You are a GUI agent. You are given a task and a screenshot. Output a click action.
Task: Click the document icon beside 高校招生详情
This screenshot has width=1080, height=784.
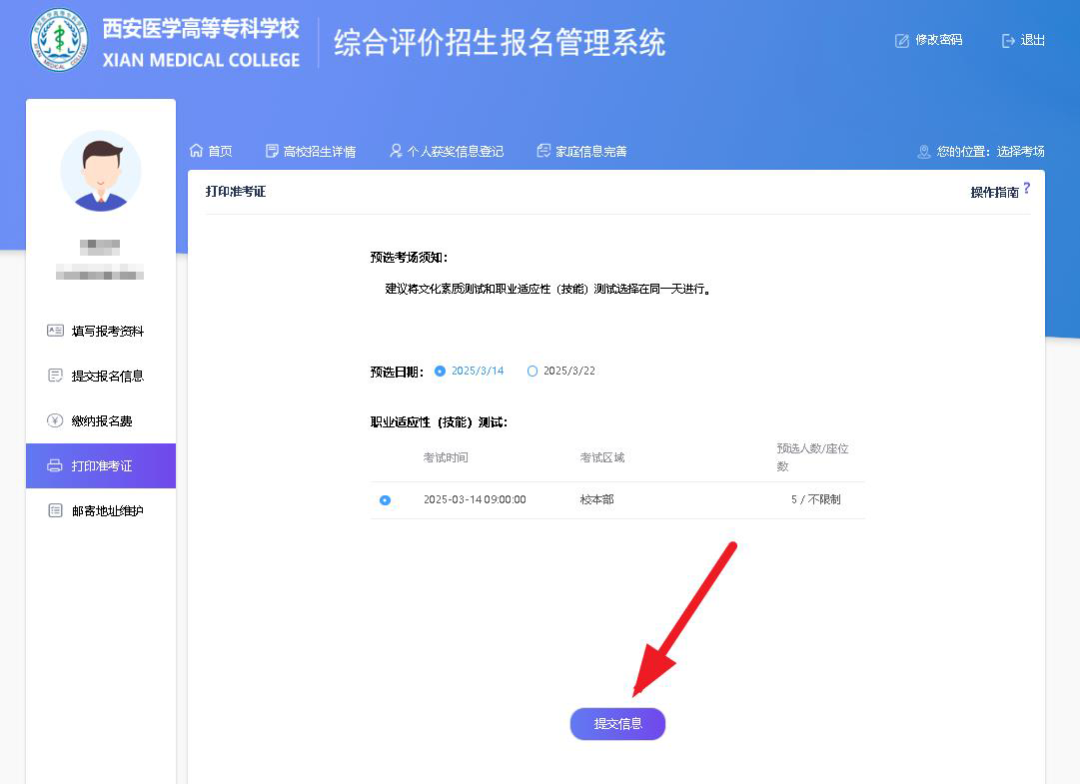point(272,151)
